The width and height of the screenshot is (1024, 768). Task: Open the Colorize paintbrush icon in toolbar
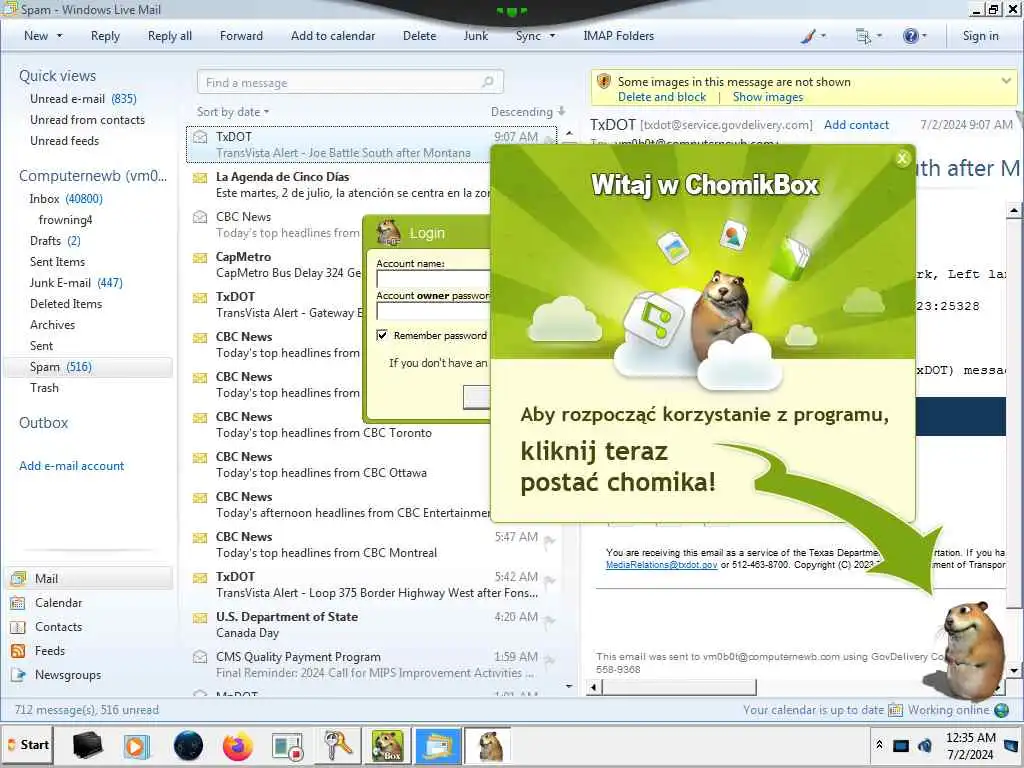point(808,37)
